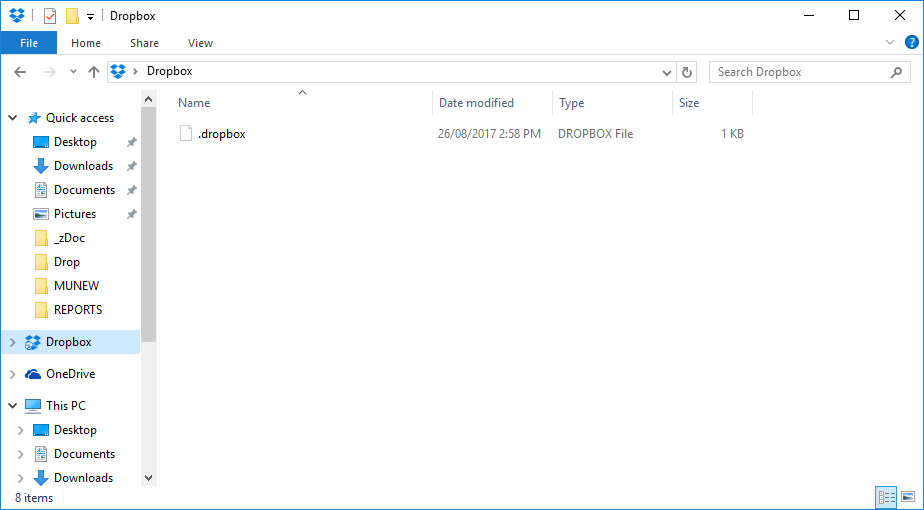Select Dropbox in navigation pane
This screenshot has width=924, height=510.
[68, 342]
